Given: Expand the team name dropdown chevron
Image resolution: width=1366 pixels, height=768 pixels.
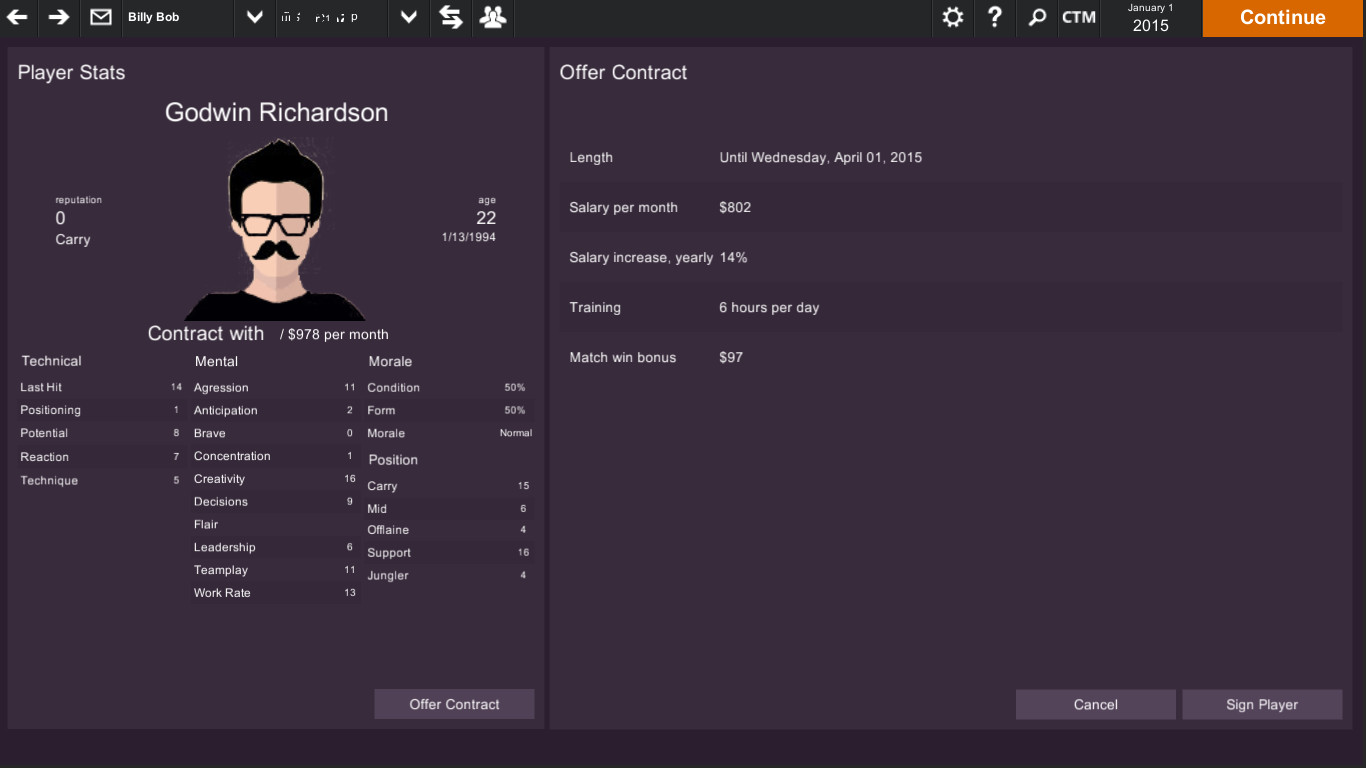Looking at the screenshot, I should 407,17.
